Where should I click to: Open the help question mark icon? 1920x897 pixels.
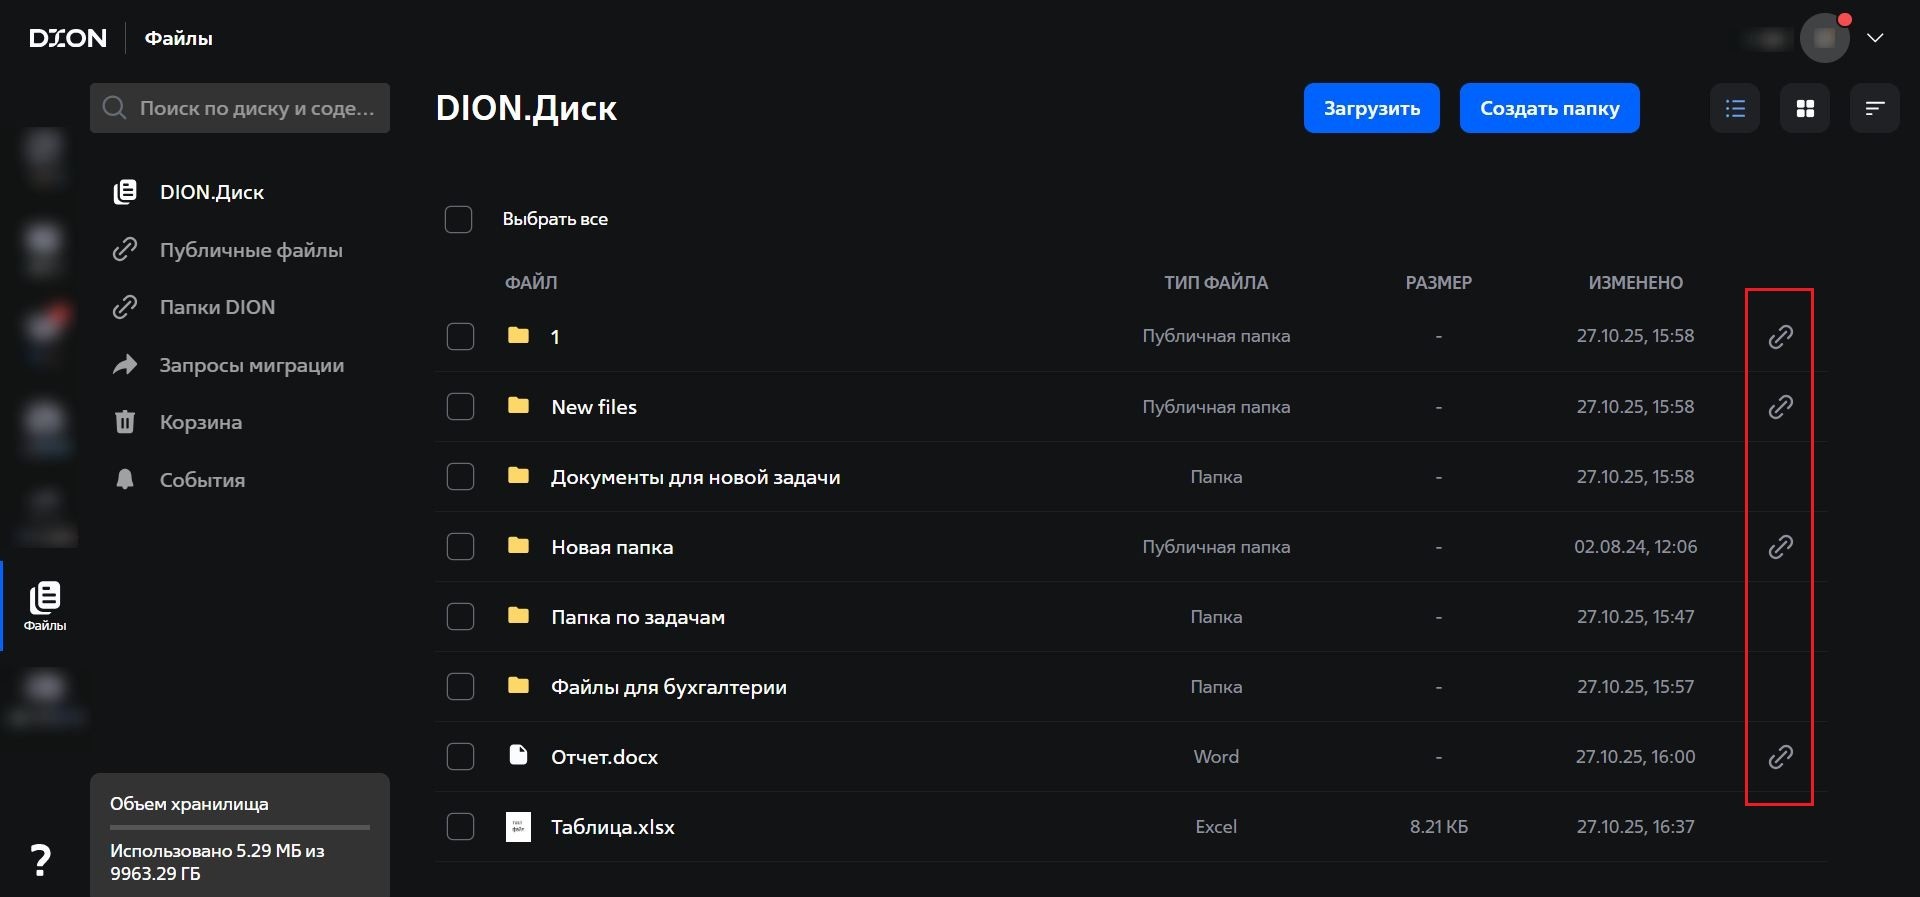40,860
